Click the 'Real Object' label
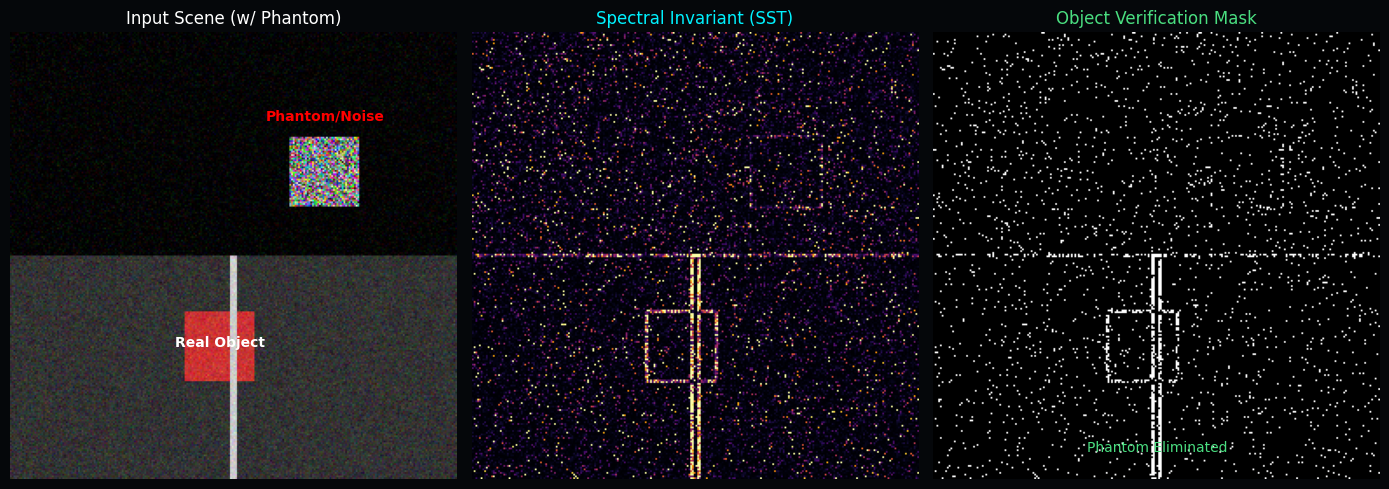Viewport: 1389px width, 489px height. [220, 343]
